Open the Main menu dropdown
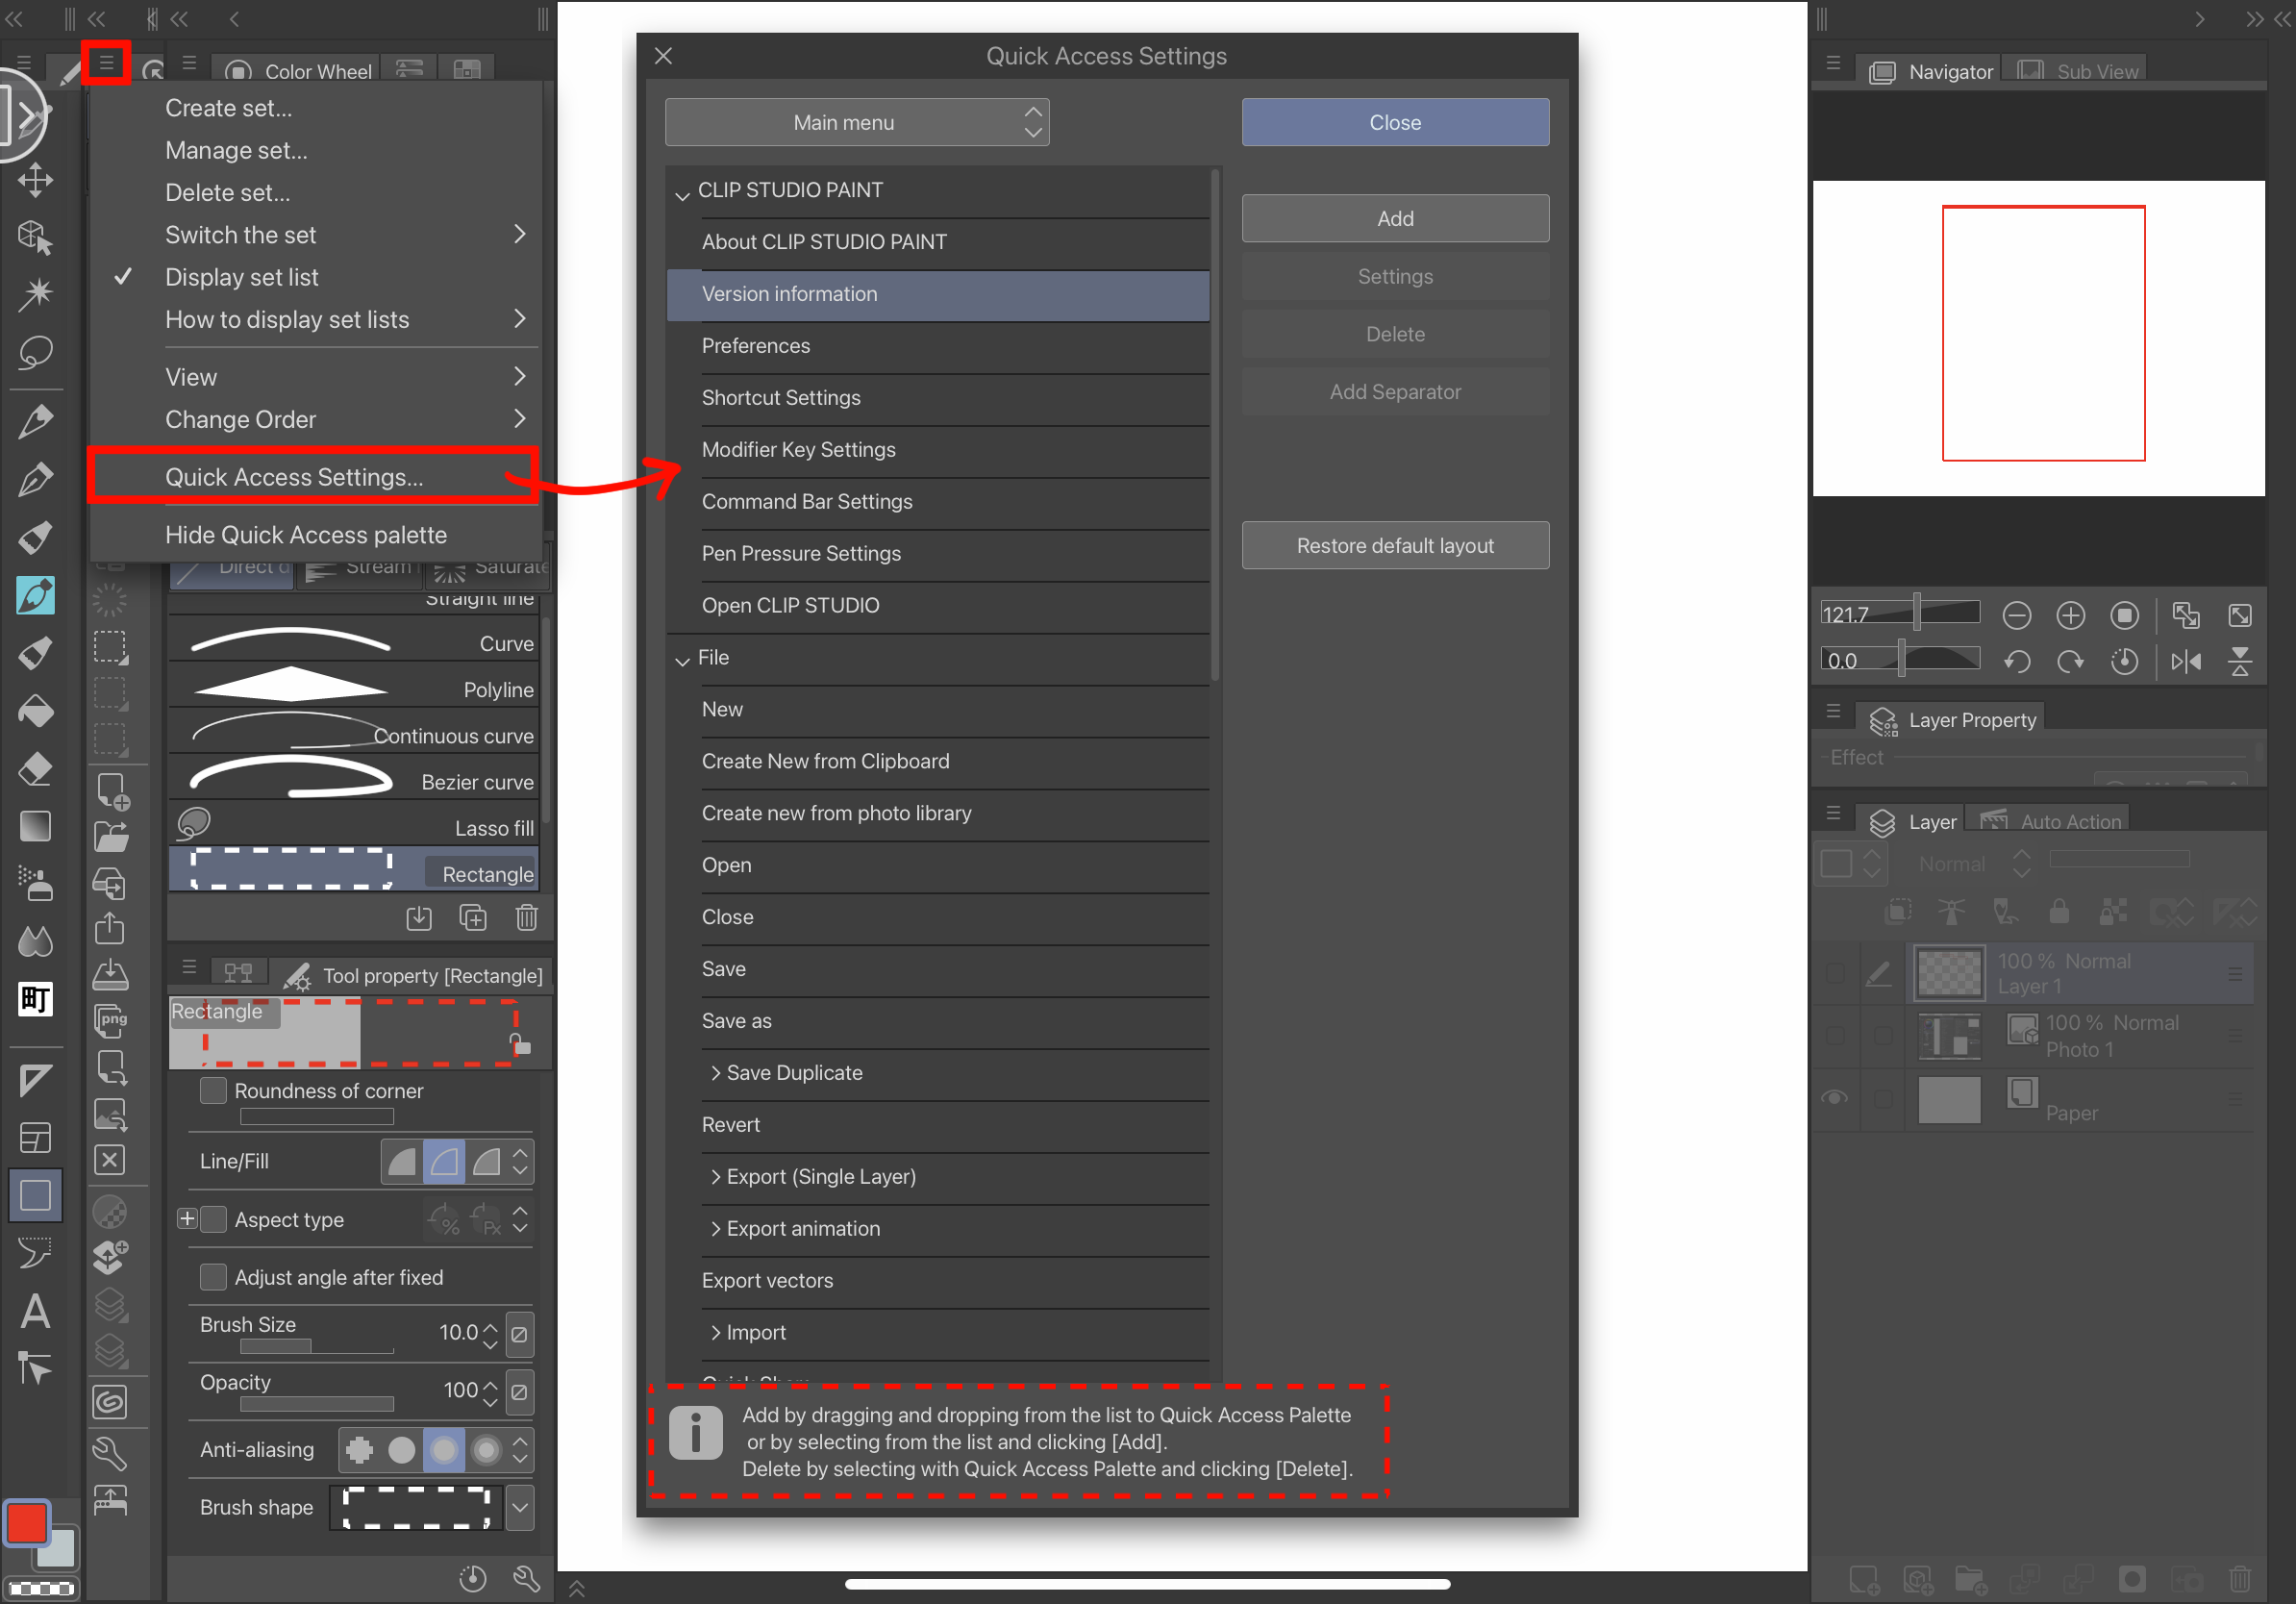 pyautogui.click(x=856, y=122)
